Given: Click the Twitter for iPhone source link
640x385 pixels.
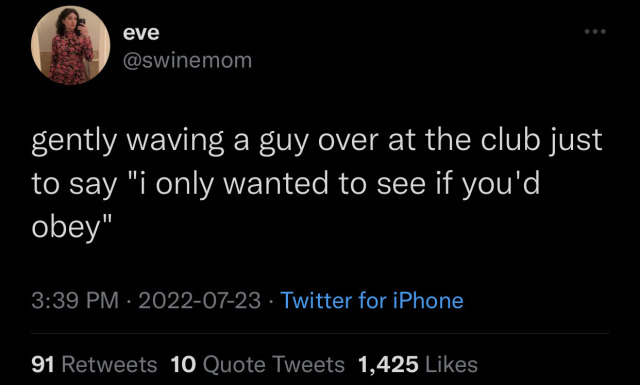Looking at the screenshot, I should (x=372, y=300).
